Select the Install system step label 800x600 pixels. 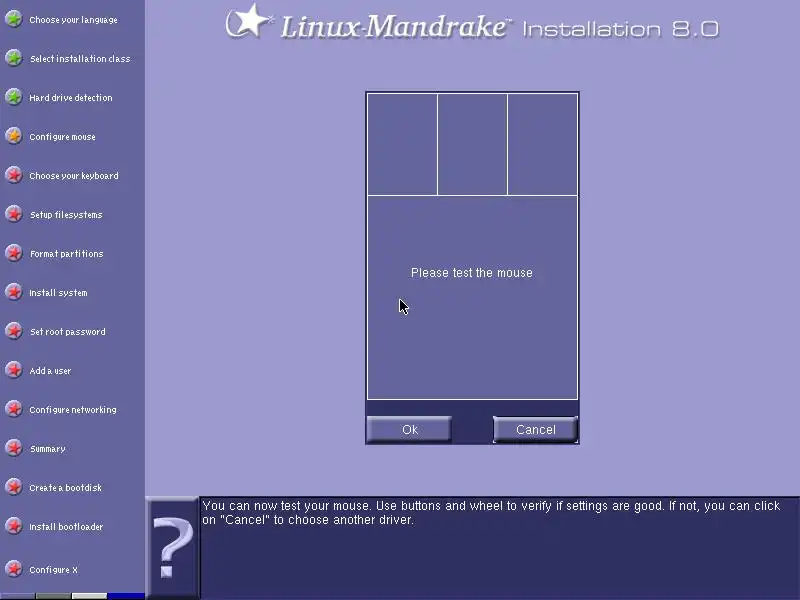pyautogui.click(x=58, y=293)
